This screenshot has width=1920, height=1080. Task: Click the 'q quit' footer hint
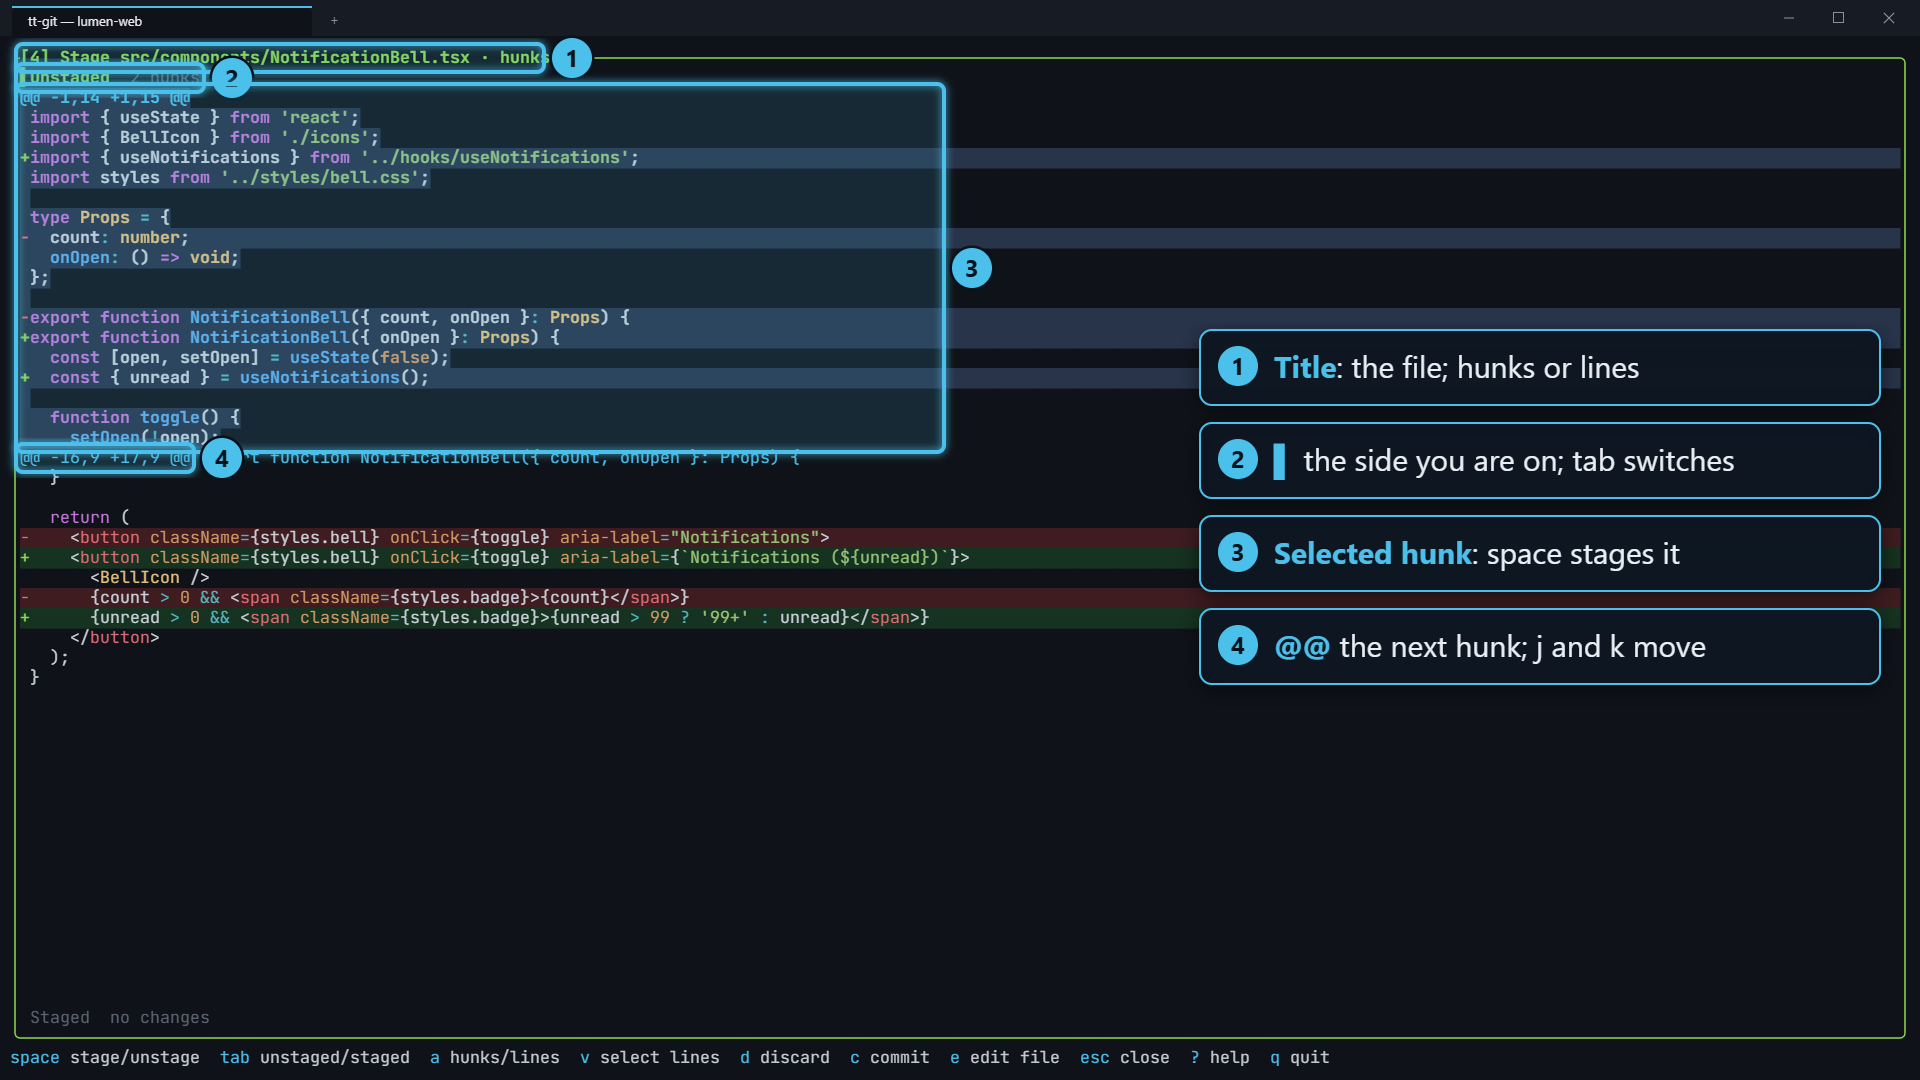(1300, 1057)
